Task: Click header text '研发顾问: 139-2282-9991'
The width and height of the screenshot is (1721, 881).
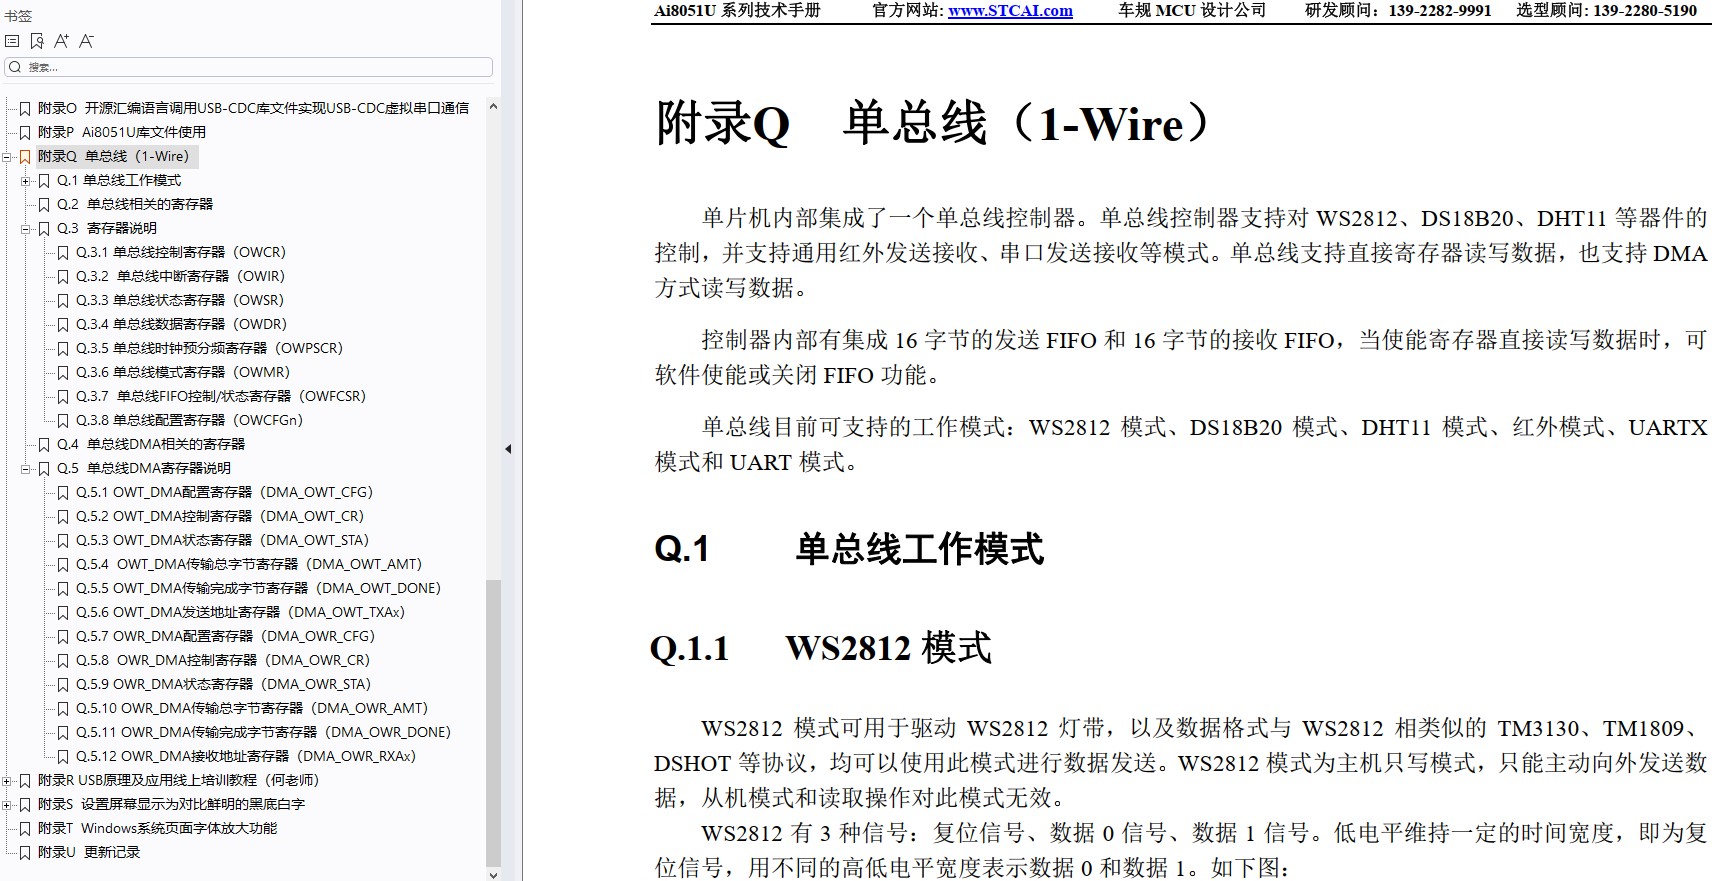Action: click(x=1398, y=10)
